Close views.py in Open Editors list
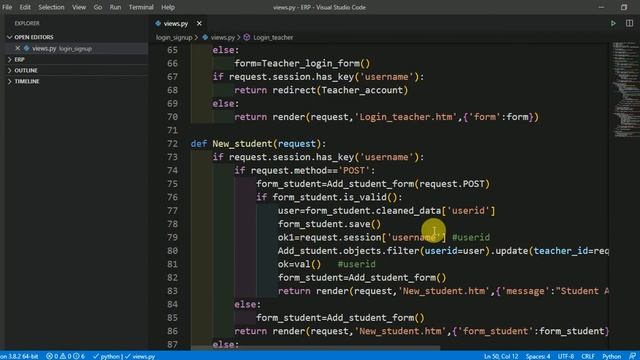The width and height of the screenshot is (640, 360). pos(18,48)
